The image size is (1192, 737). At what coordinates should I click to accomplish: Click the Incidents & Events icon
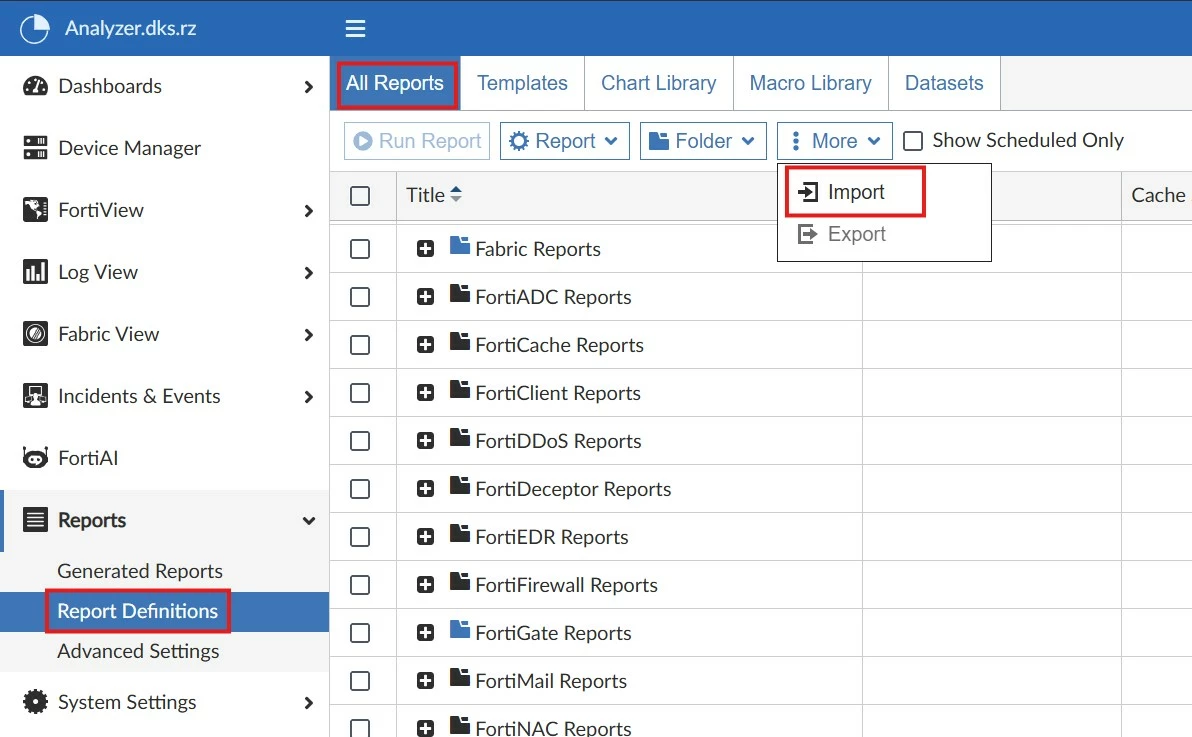(x=35, y=396)
